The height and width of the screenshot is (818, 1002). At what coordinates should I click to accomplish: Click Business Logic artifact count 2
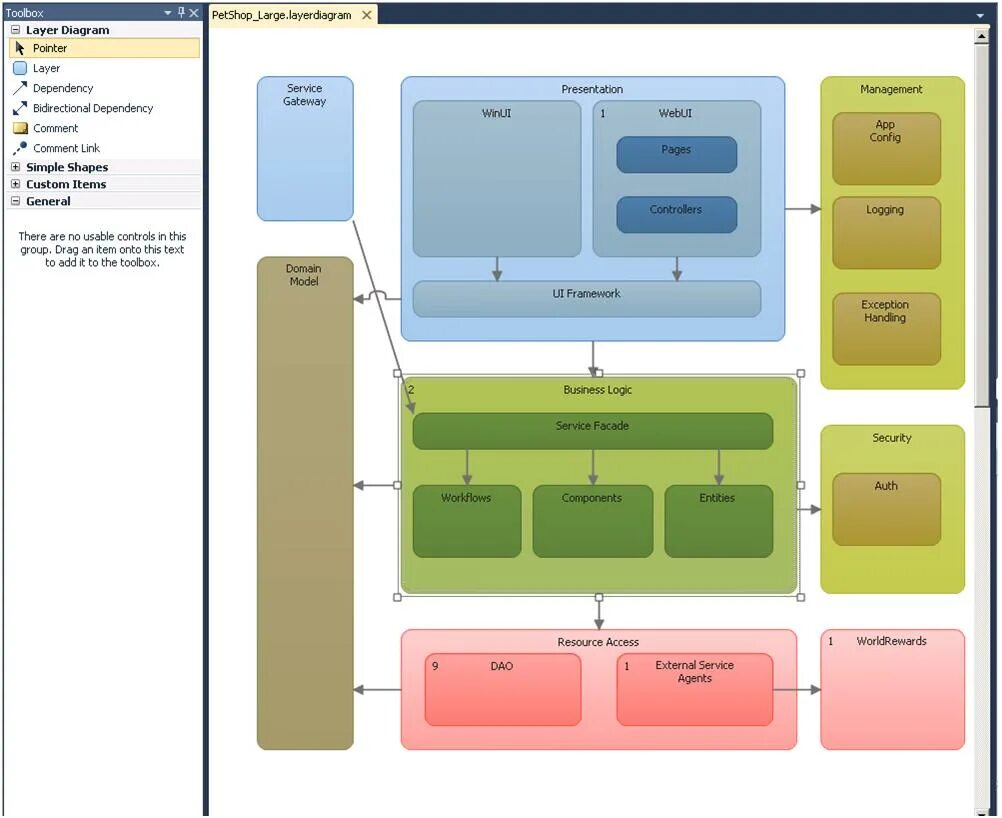(411, 389)
